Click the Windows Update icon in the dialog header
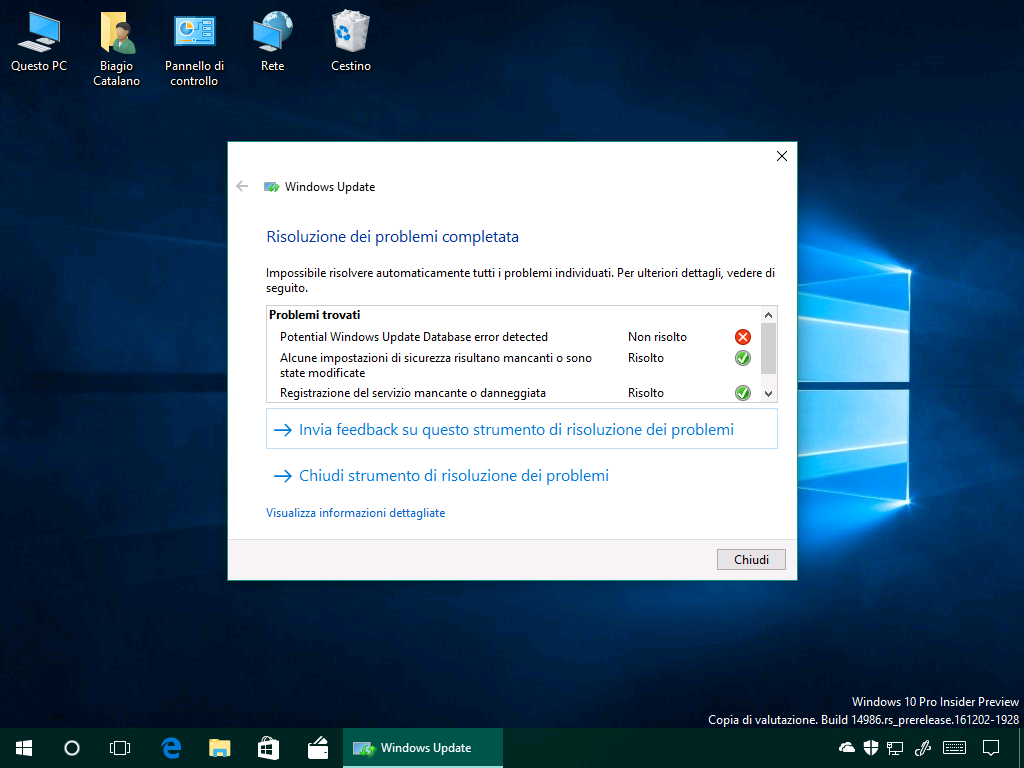 [272, 187]
